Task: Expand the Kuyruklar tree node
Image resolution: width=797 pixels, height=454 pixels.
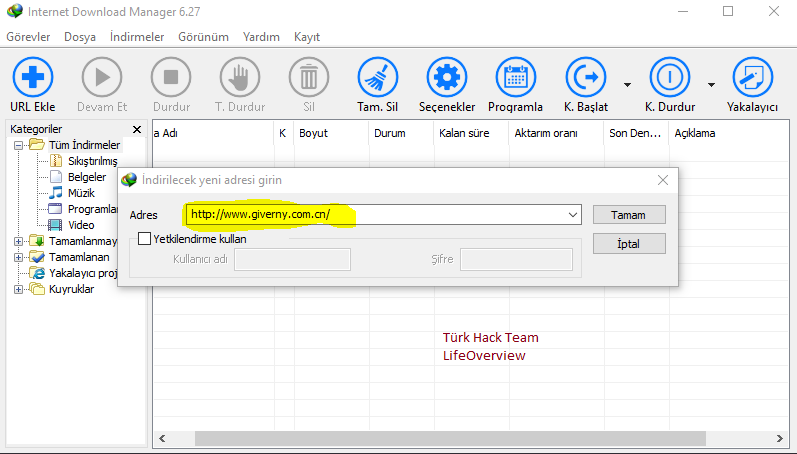Action: tap(18, 289)
